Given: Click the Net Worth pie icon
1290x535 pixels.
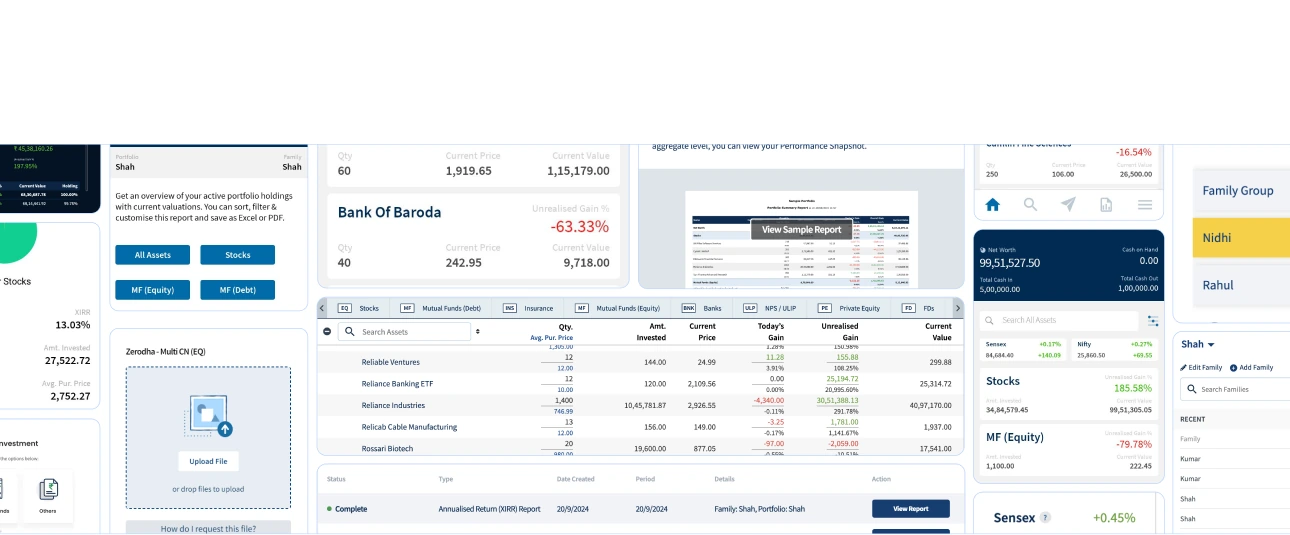Looking at the screenshot, I should [x=983, y=250].
